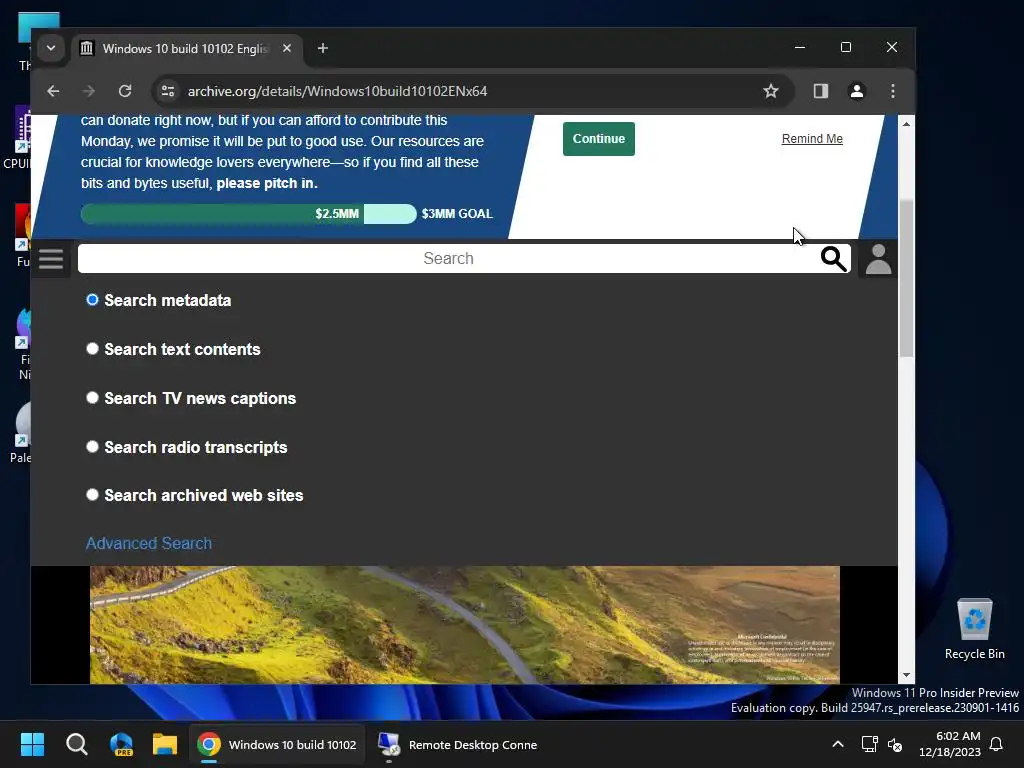Click the page scrollbar up arrow
This screenshot has width=1024, height=768.
[x=906, y=123]
